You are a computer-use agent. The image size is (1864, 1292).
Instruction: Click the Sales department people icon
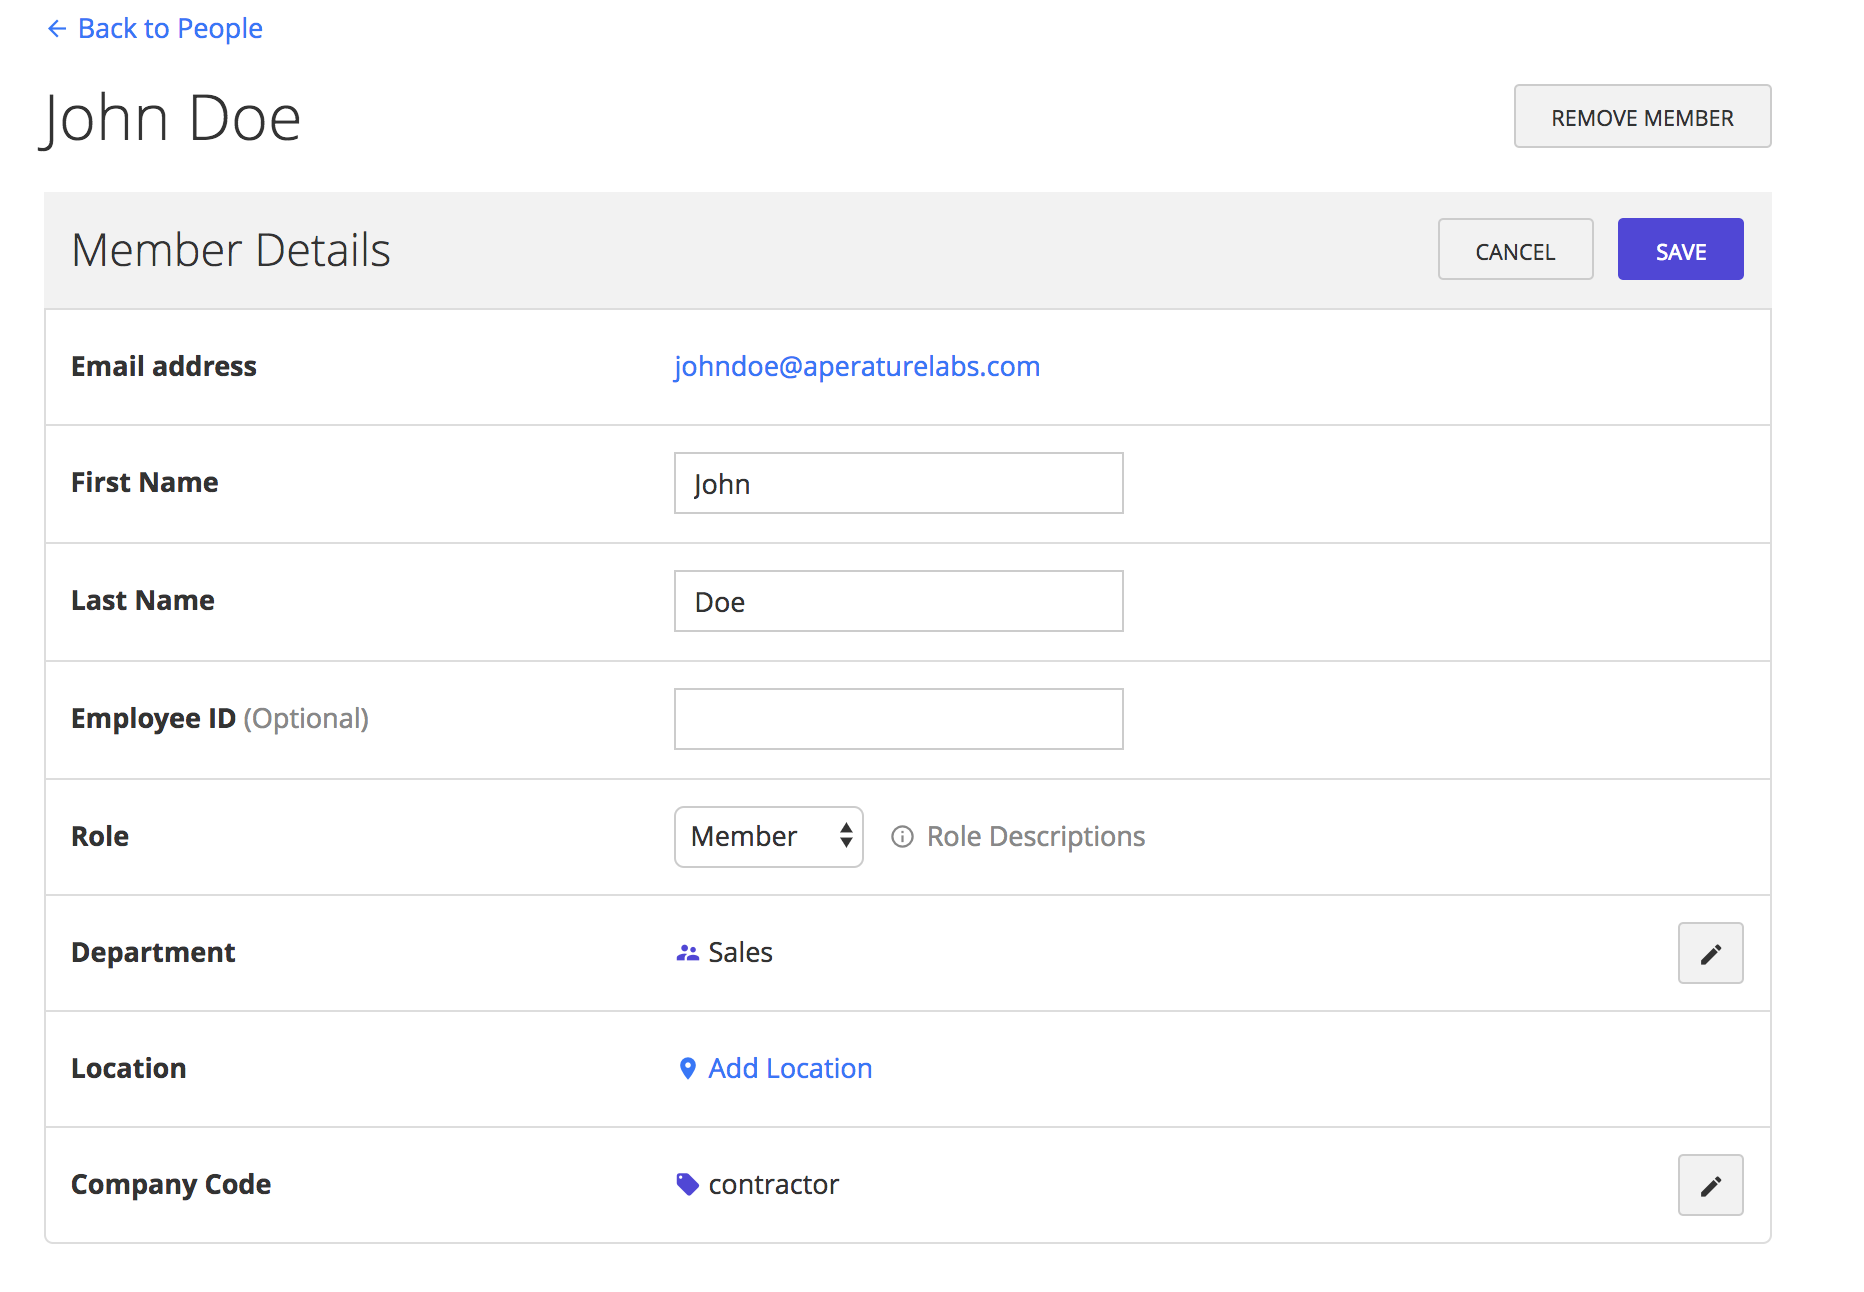point(687,953)
